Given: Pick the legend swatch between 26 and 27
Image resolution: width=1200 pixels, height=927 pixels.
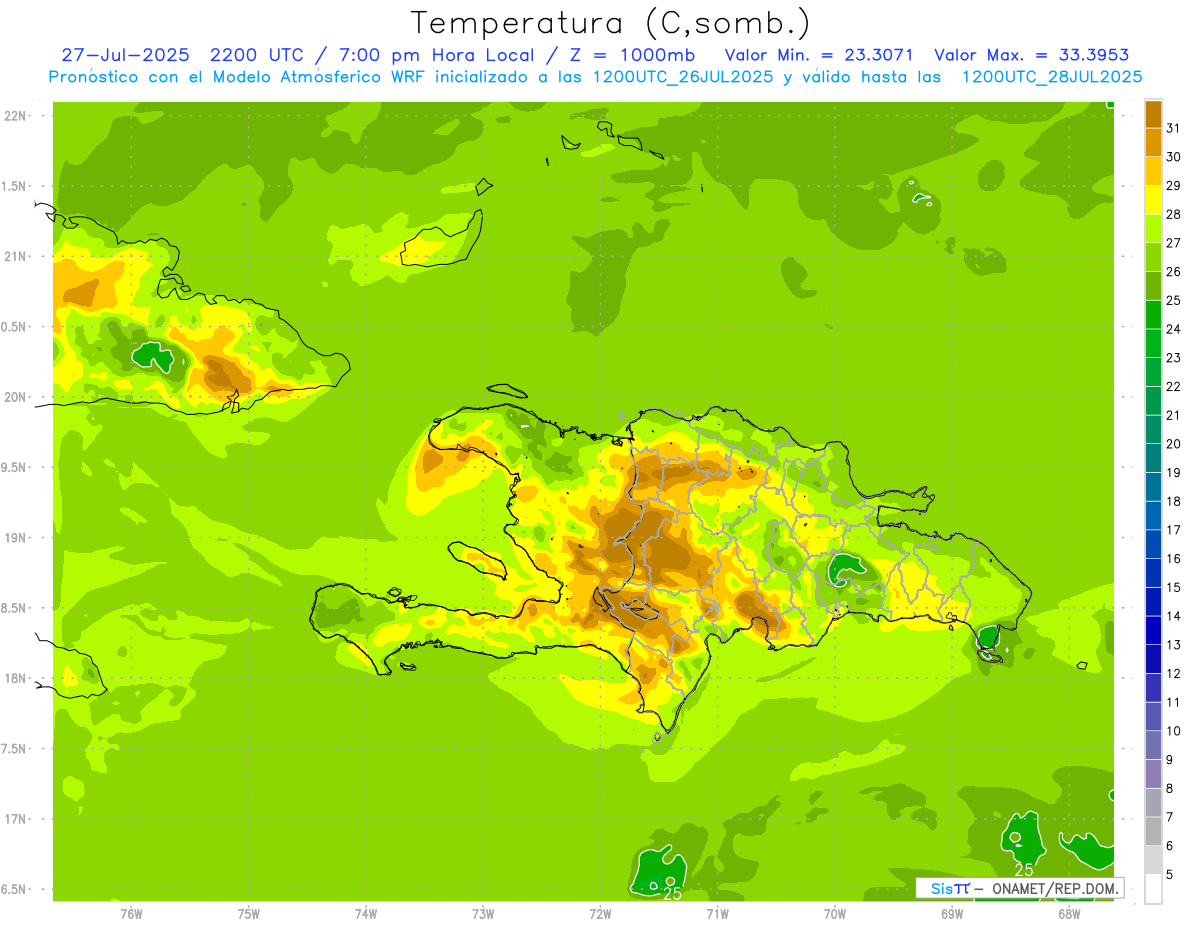Looking at the screenshot, I should [1153, 257].
